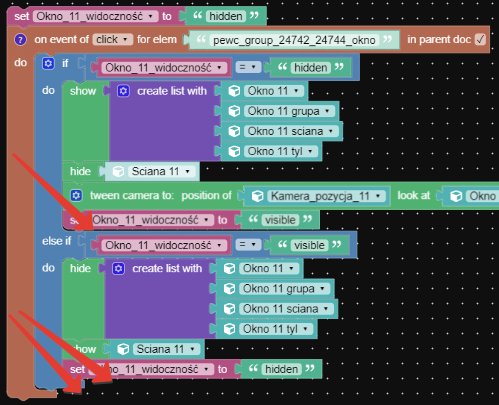Open Sciana 11 dropdown in lower show block
499x405 pixels.
(x=166, y=349)
